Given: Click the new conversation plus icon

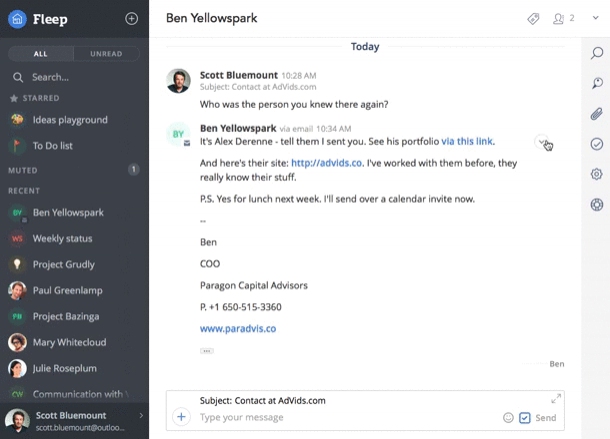Looking at the screenshot, I should click(131, 19).
